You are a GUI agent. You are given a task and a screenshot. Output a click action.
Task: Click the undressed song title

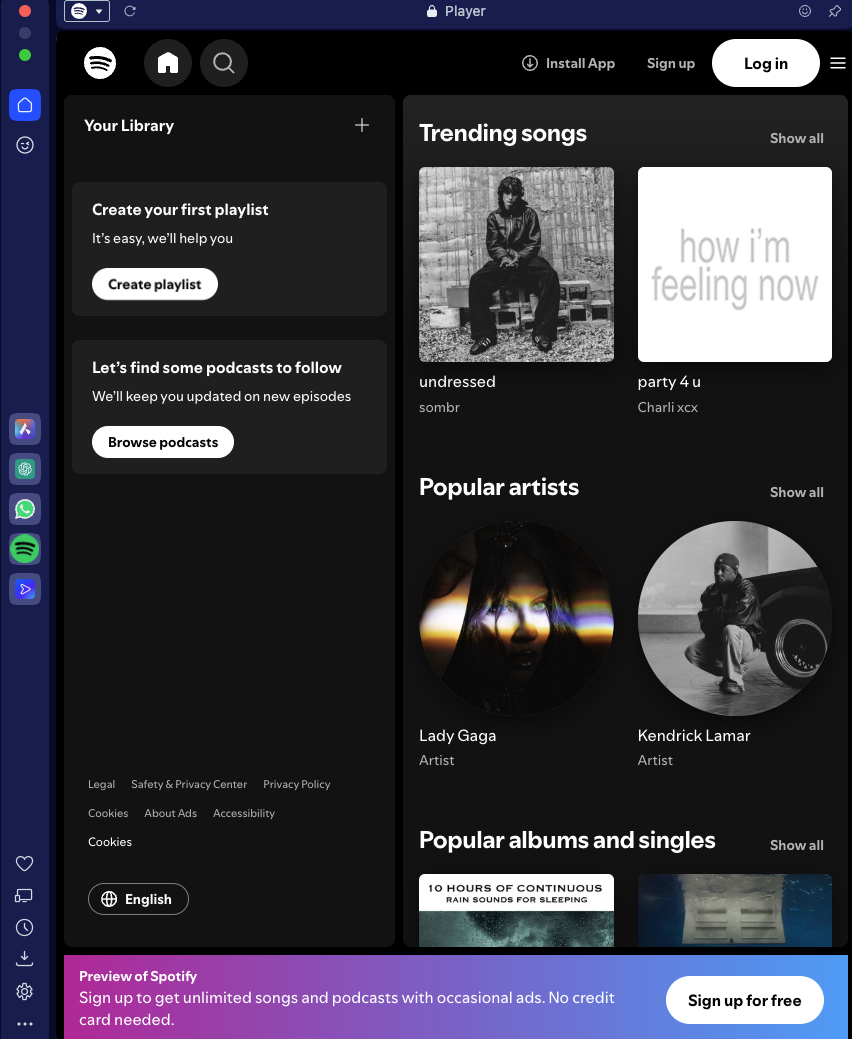pos(457,382)
